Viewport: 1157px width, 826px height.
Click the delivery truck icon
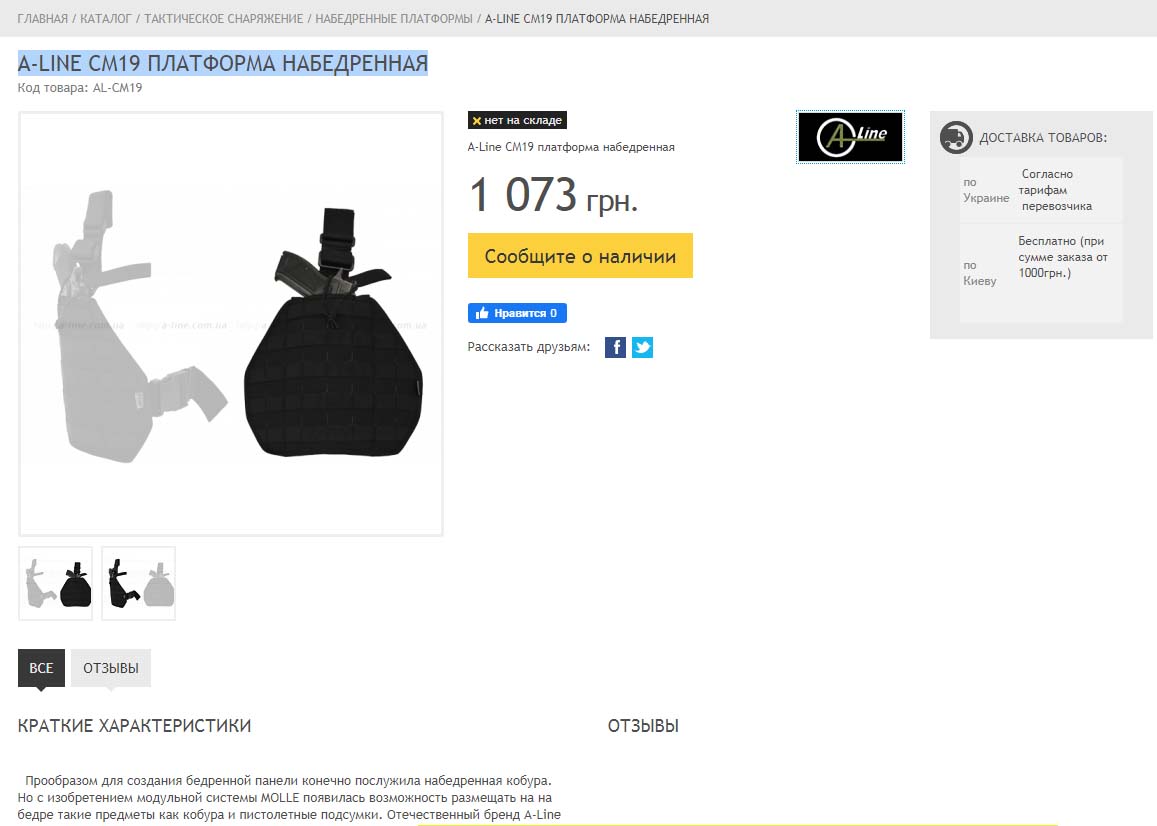(x=956, y=137)
